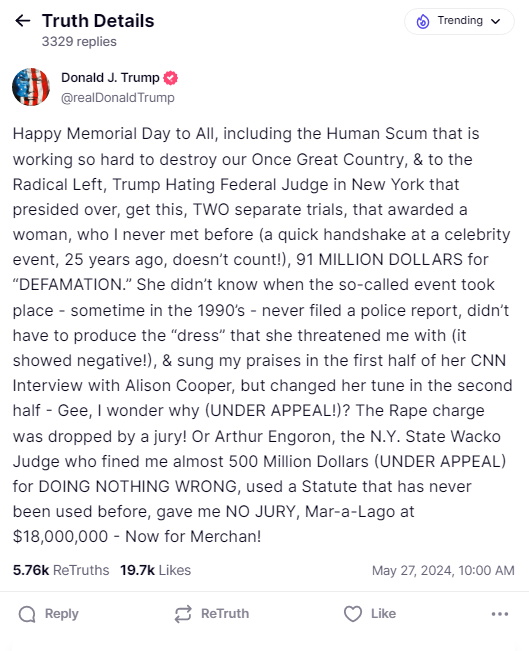Click the Truth Details heading

click(x=98, y=21)
